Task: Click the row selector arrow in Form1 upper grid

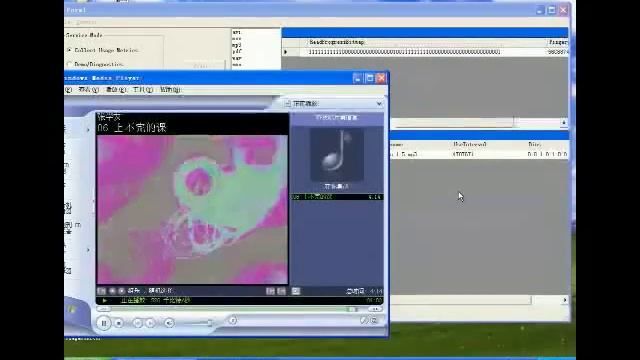Action: (x=286, y=52)
